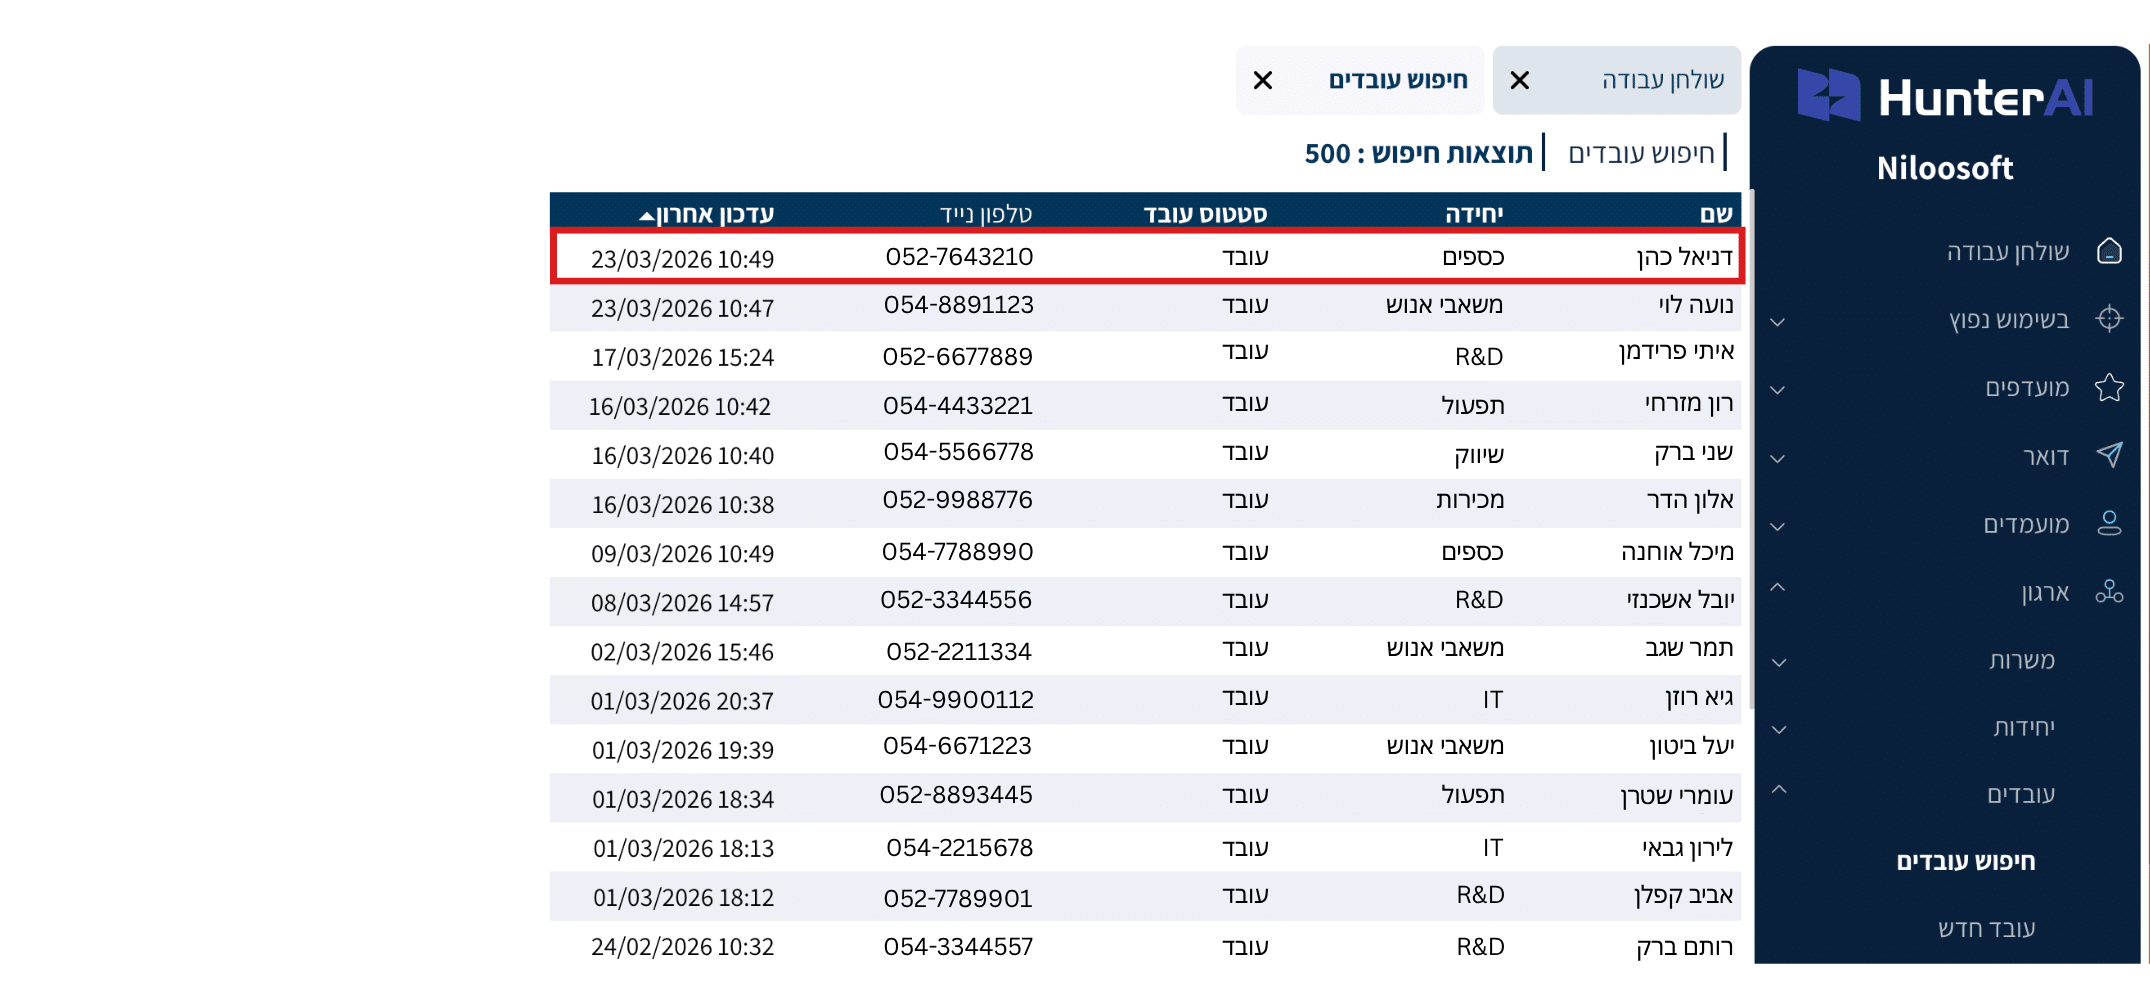Open the עובד חדש sidebar item
This screenshot has width=2150, height=1000.
(x=1986, y=929)
